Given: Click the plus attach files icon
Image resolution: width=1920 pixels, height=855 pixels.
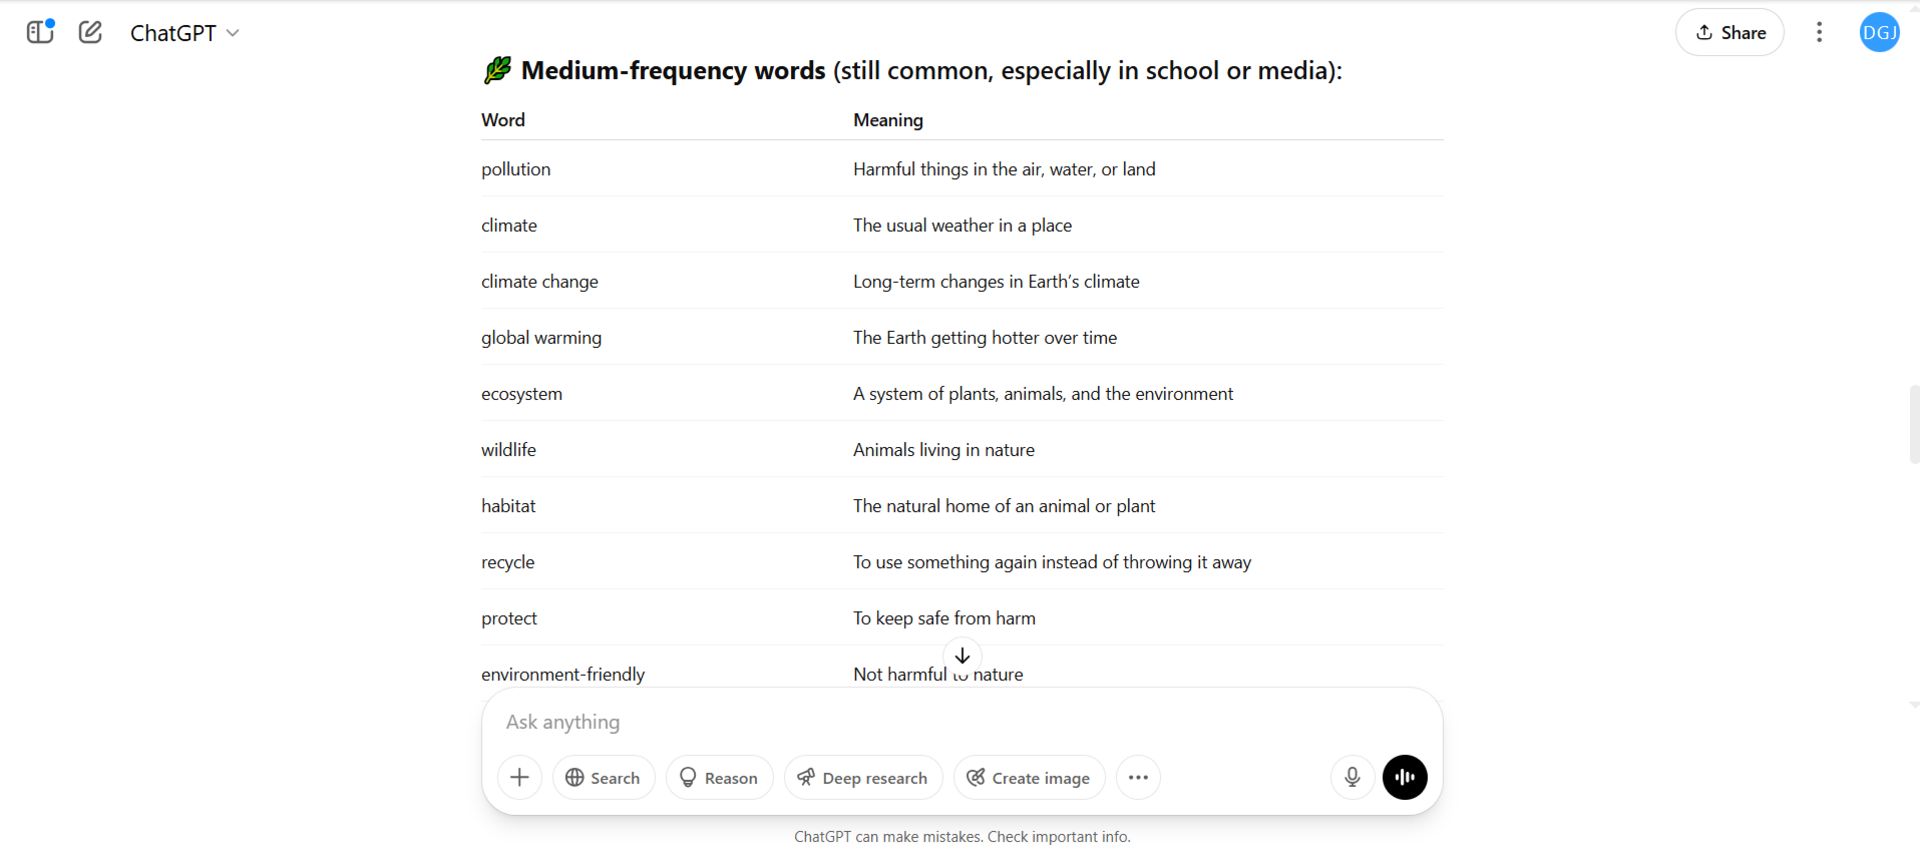Looking at the screenshot, I should click(x=519, y=777).
